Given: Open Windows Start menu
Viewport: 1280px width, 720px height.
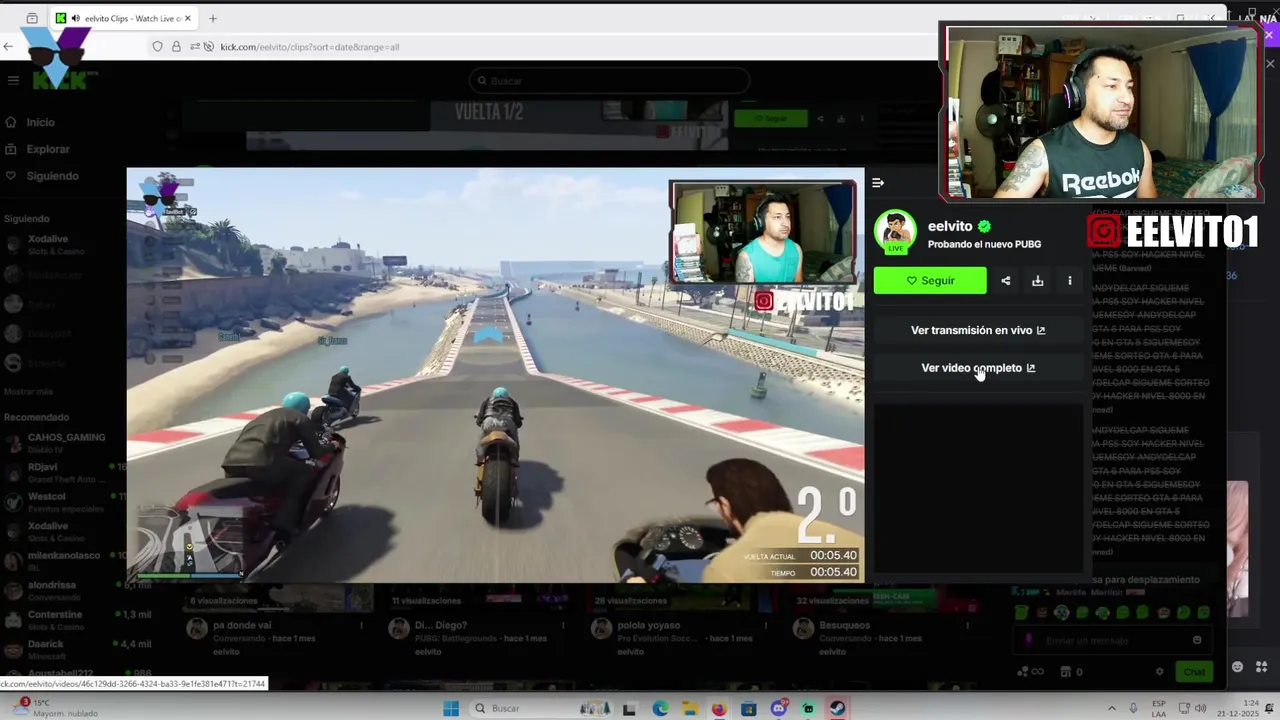Looking at the screenshot, I should point(451,709).
